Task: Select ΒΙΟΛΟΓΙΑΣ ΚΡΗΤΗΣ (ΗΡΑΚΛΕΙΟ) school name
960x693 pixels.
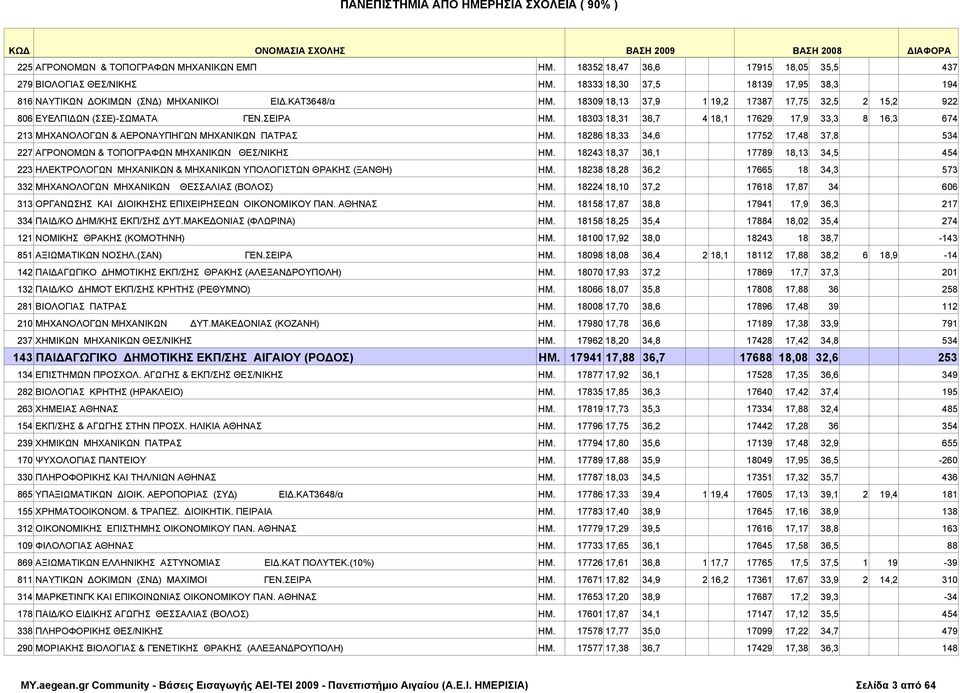Action: (109, 392)
